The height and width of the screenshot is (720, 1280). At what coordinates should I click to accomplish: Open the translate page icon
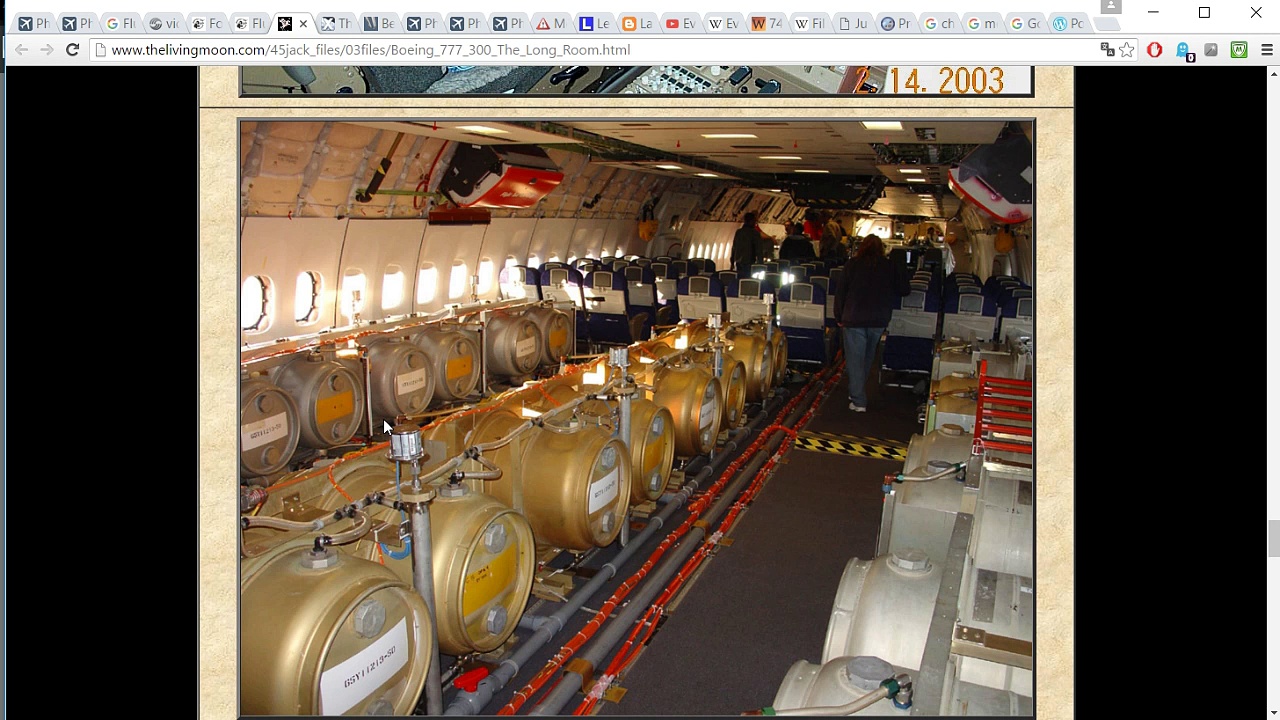[1106, 50]
